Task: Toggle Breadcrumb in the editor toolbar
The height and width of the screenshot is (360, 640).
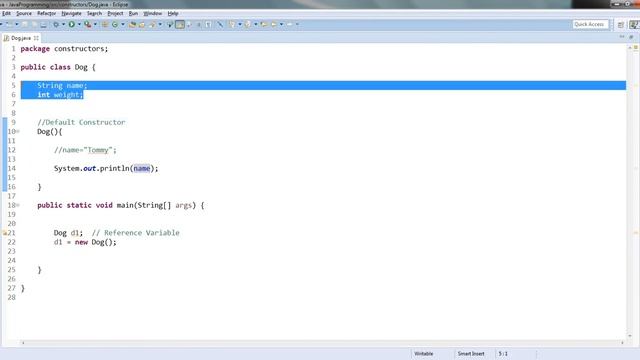Action: pos(170,24)
